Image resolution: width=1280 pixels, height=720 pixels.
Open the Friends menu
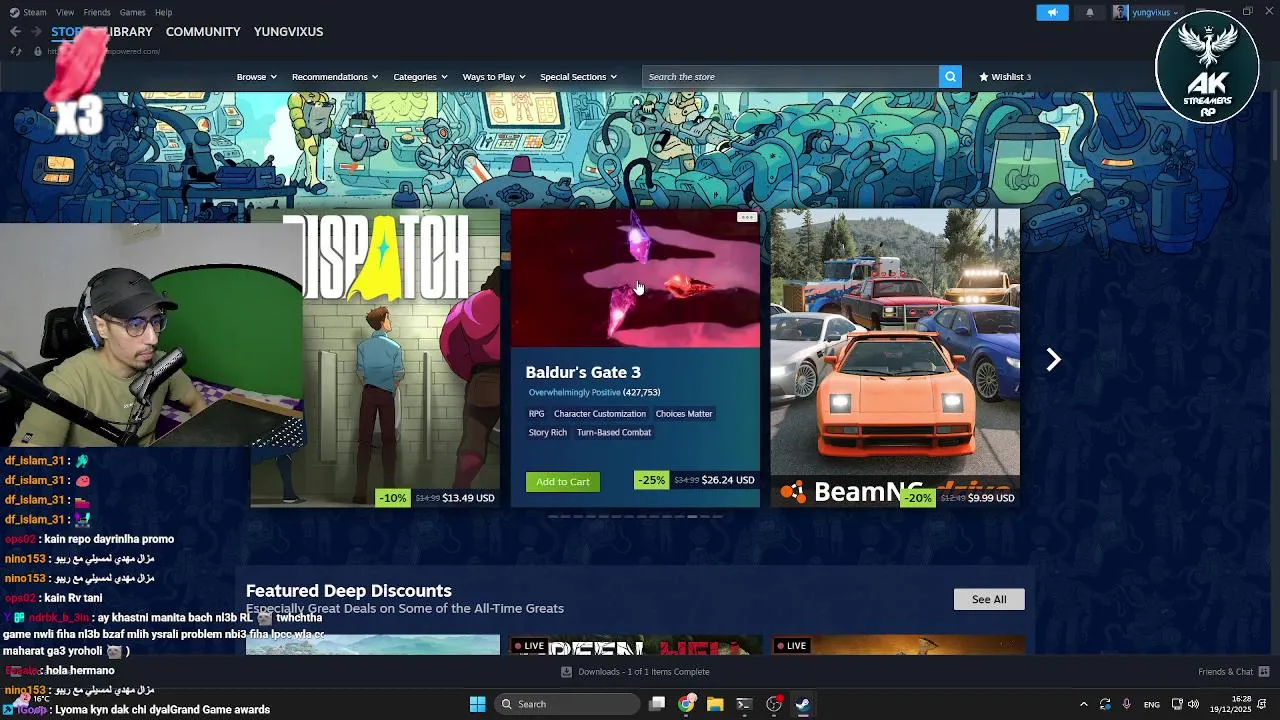pyautogui.click(x=97, y=12)
